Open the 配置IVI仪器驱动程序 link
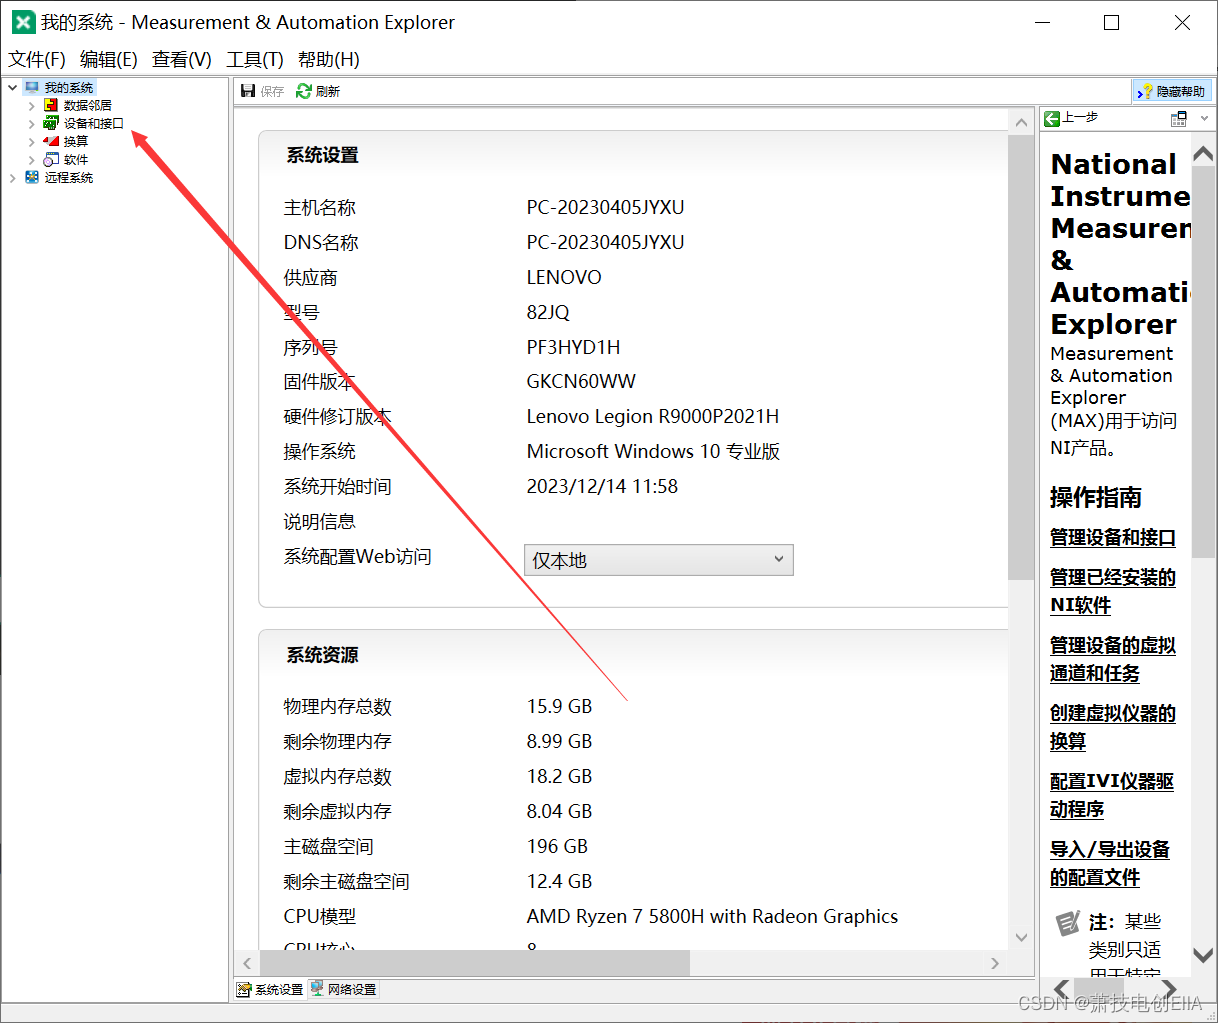This screenshot has width=1218, height=1023. coord(1112,795)
